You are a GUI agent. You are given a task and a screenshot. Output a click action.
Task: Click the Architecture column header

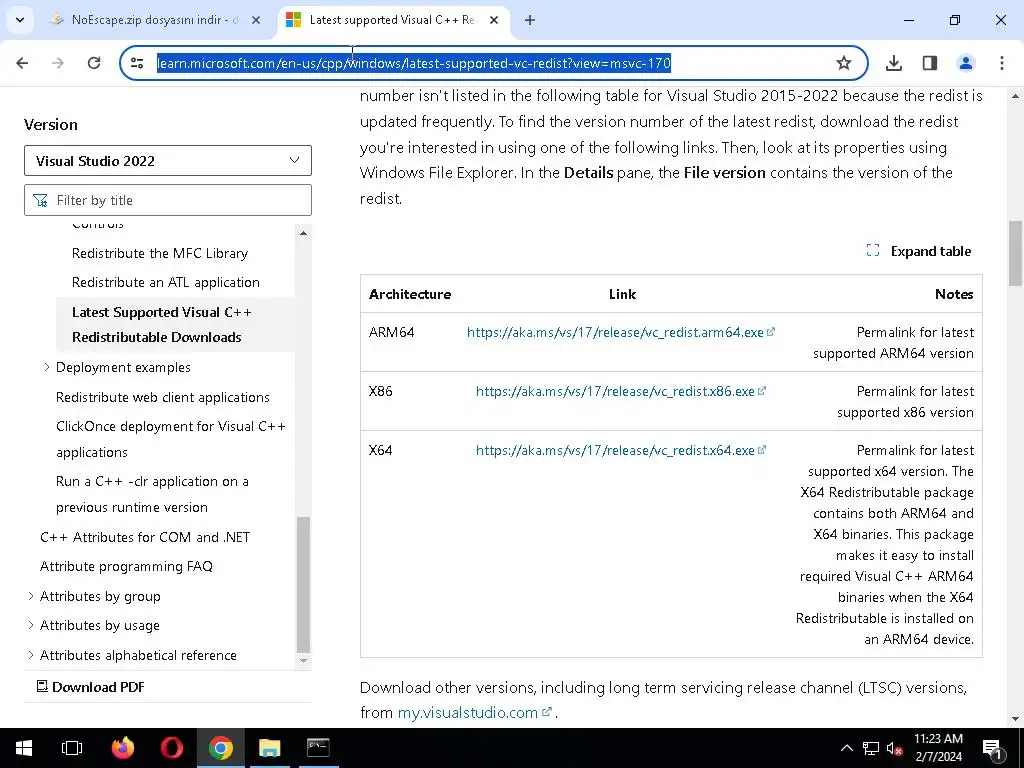tap(410, 294)
